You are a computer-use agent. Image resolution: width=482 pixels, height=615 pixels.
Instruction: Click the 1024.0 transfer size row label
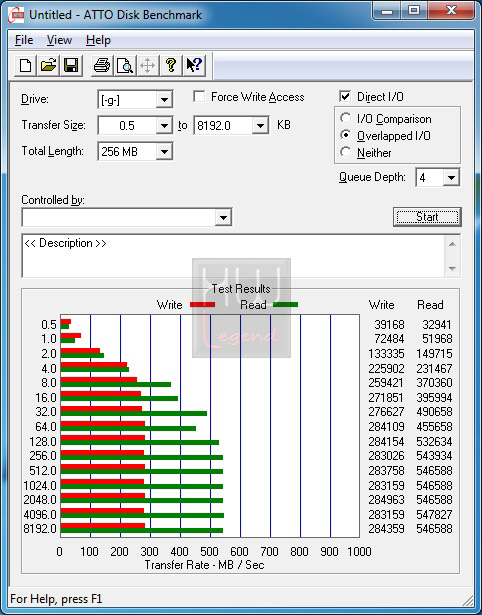(40, 486)
